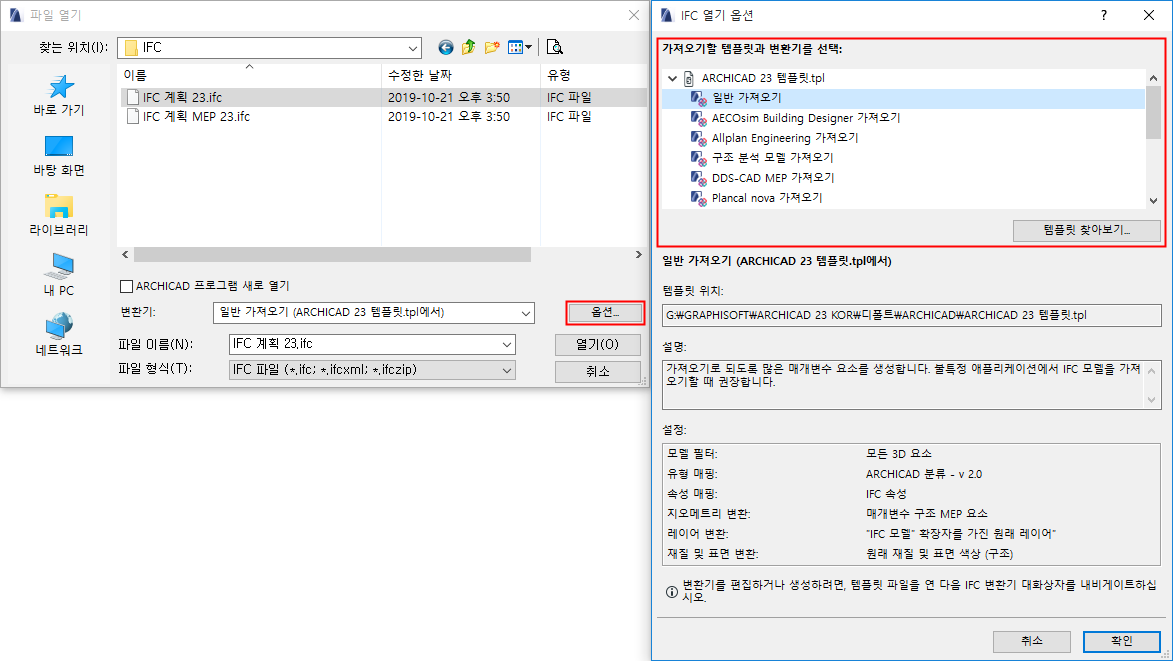Click 취소 in the IFC 열기 옵션 dialog
Image resolution: width=1173 pixels, height=661 pixels.
click(x=1032, y=642)
